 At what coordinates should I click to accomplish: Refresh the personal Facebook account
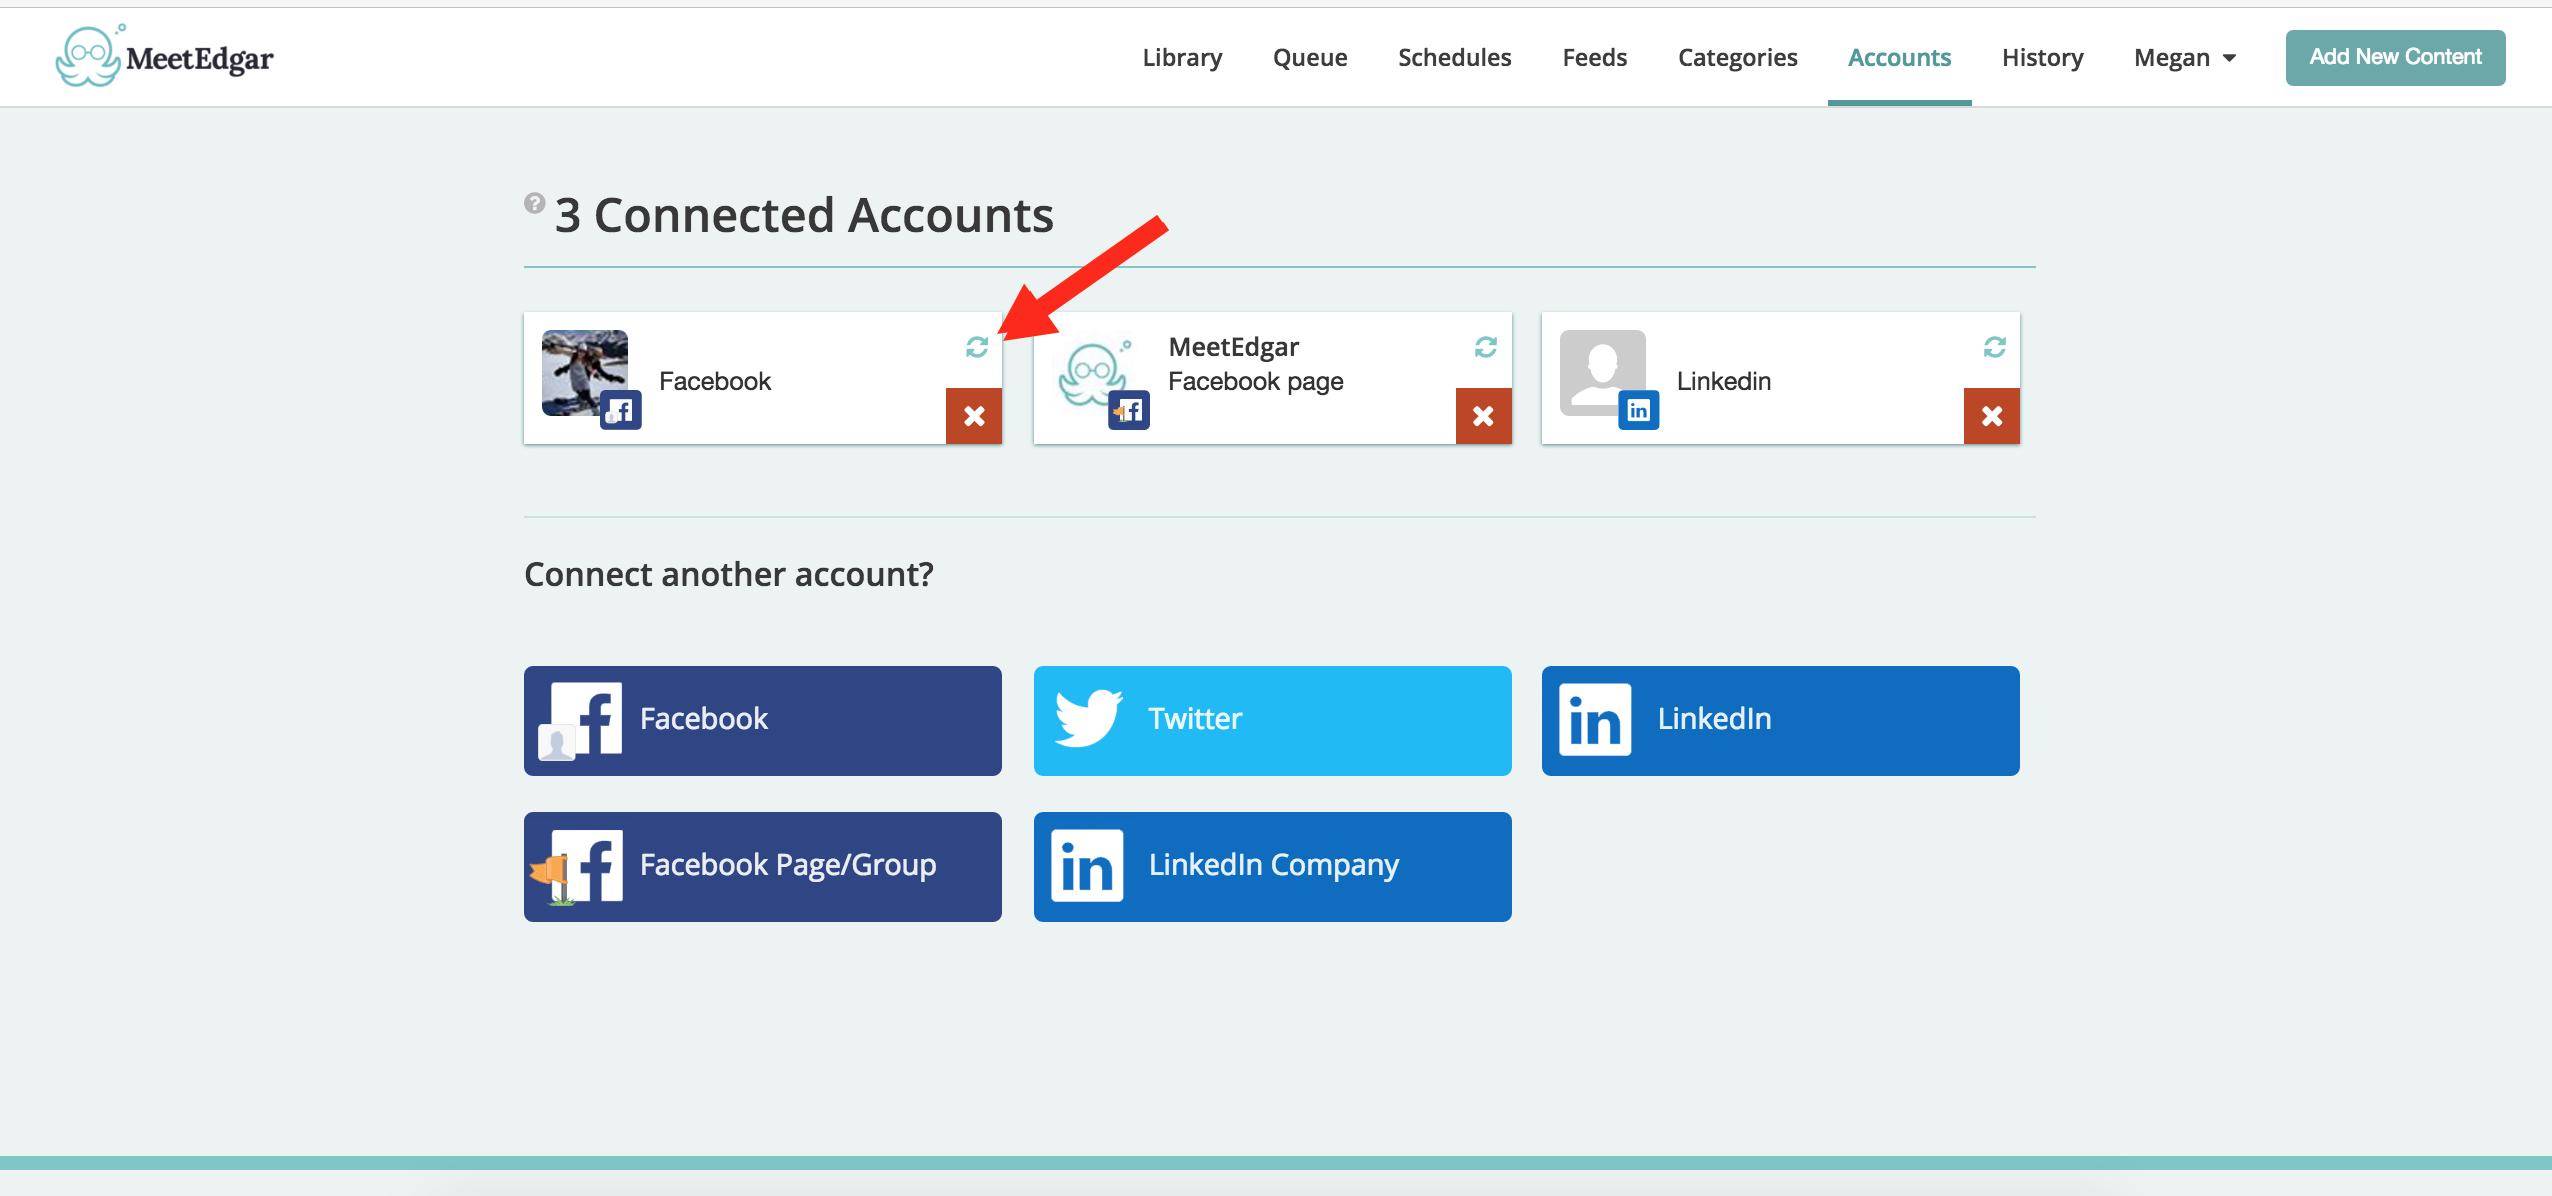click(977, 347)
